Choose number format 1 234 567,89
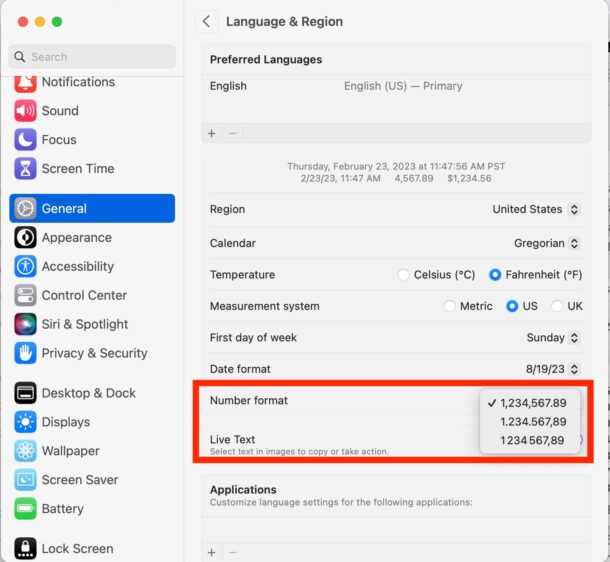 533,440
